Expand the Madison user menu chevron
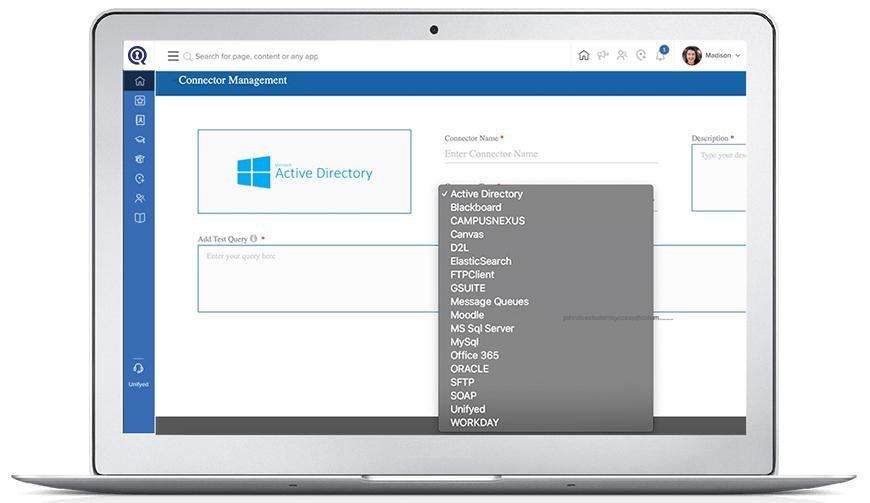 (x=737, y=55)
